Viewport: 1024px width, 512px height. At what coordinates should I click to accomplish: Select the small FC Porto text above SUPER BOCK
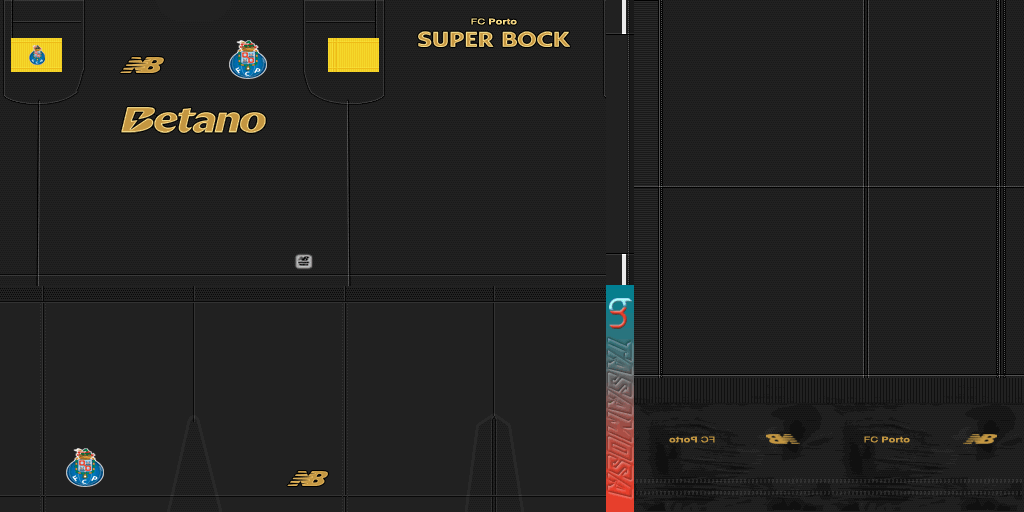493,21
